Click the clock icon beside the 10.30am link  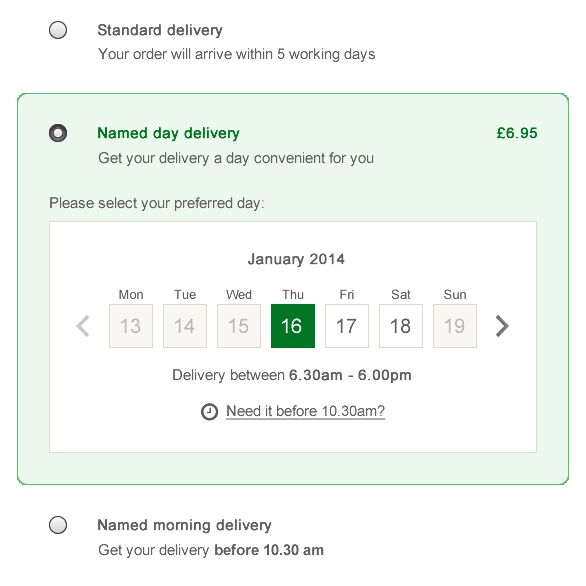[x=209, y=411]
